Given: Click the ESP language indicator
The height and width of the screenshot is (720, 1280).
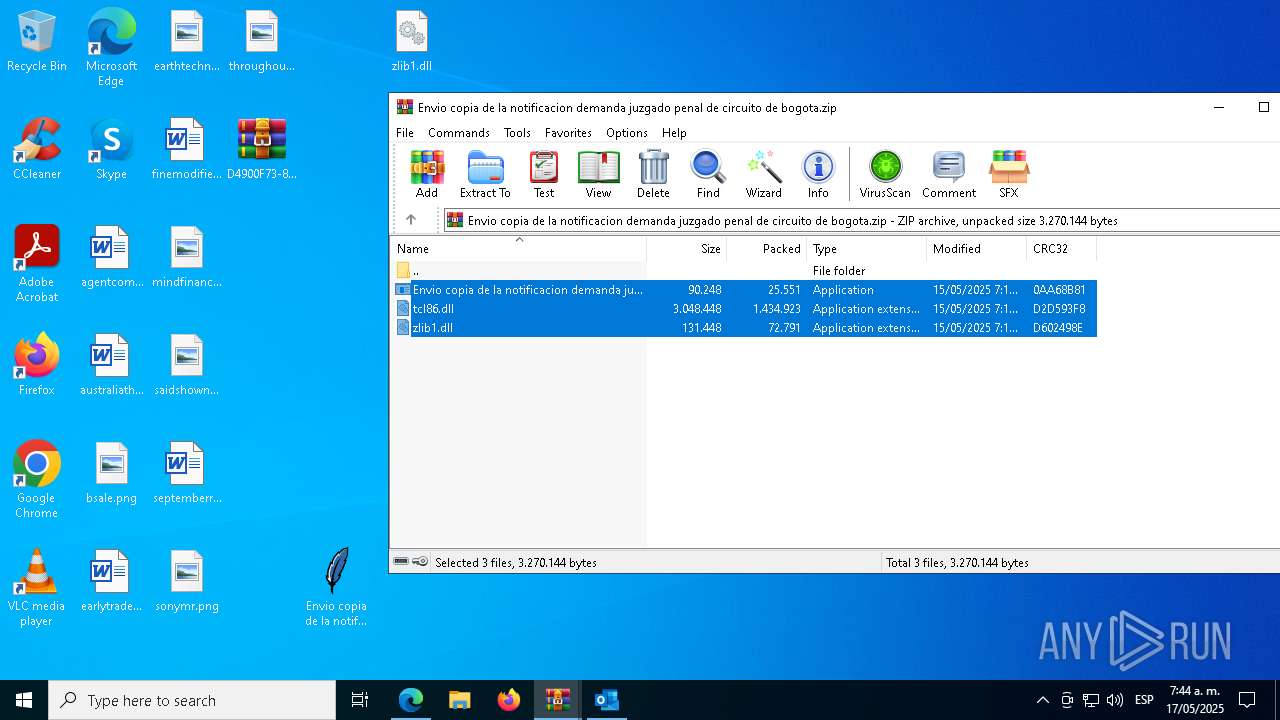Looking at the screenshot, I should (1145, 700).
